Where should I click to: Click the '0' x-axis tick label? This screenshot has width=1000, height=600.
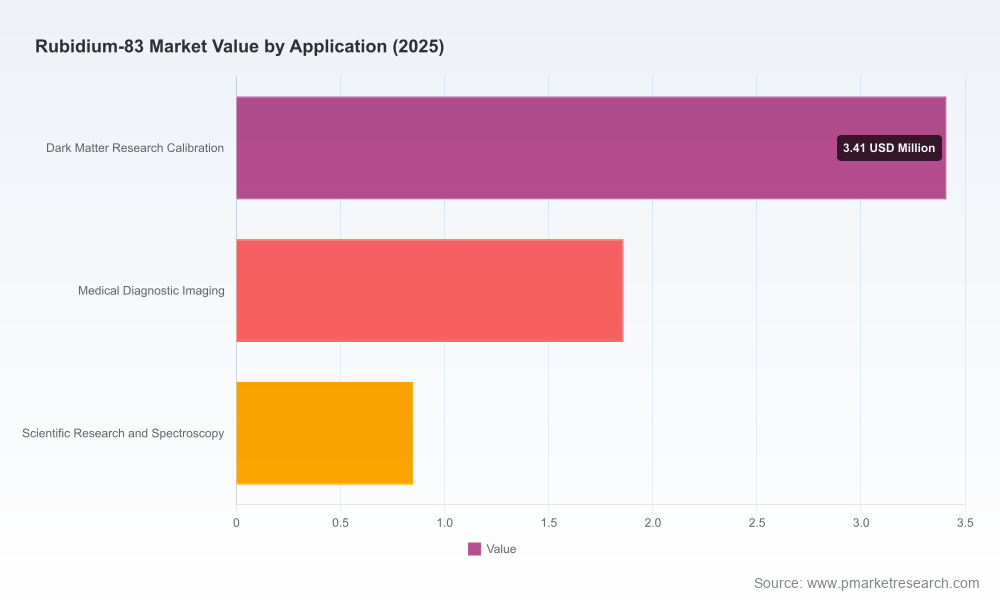237,523
